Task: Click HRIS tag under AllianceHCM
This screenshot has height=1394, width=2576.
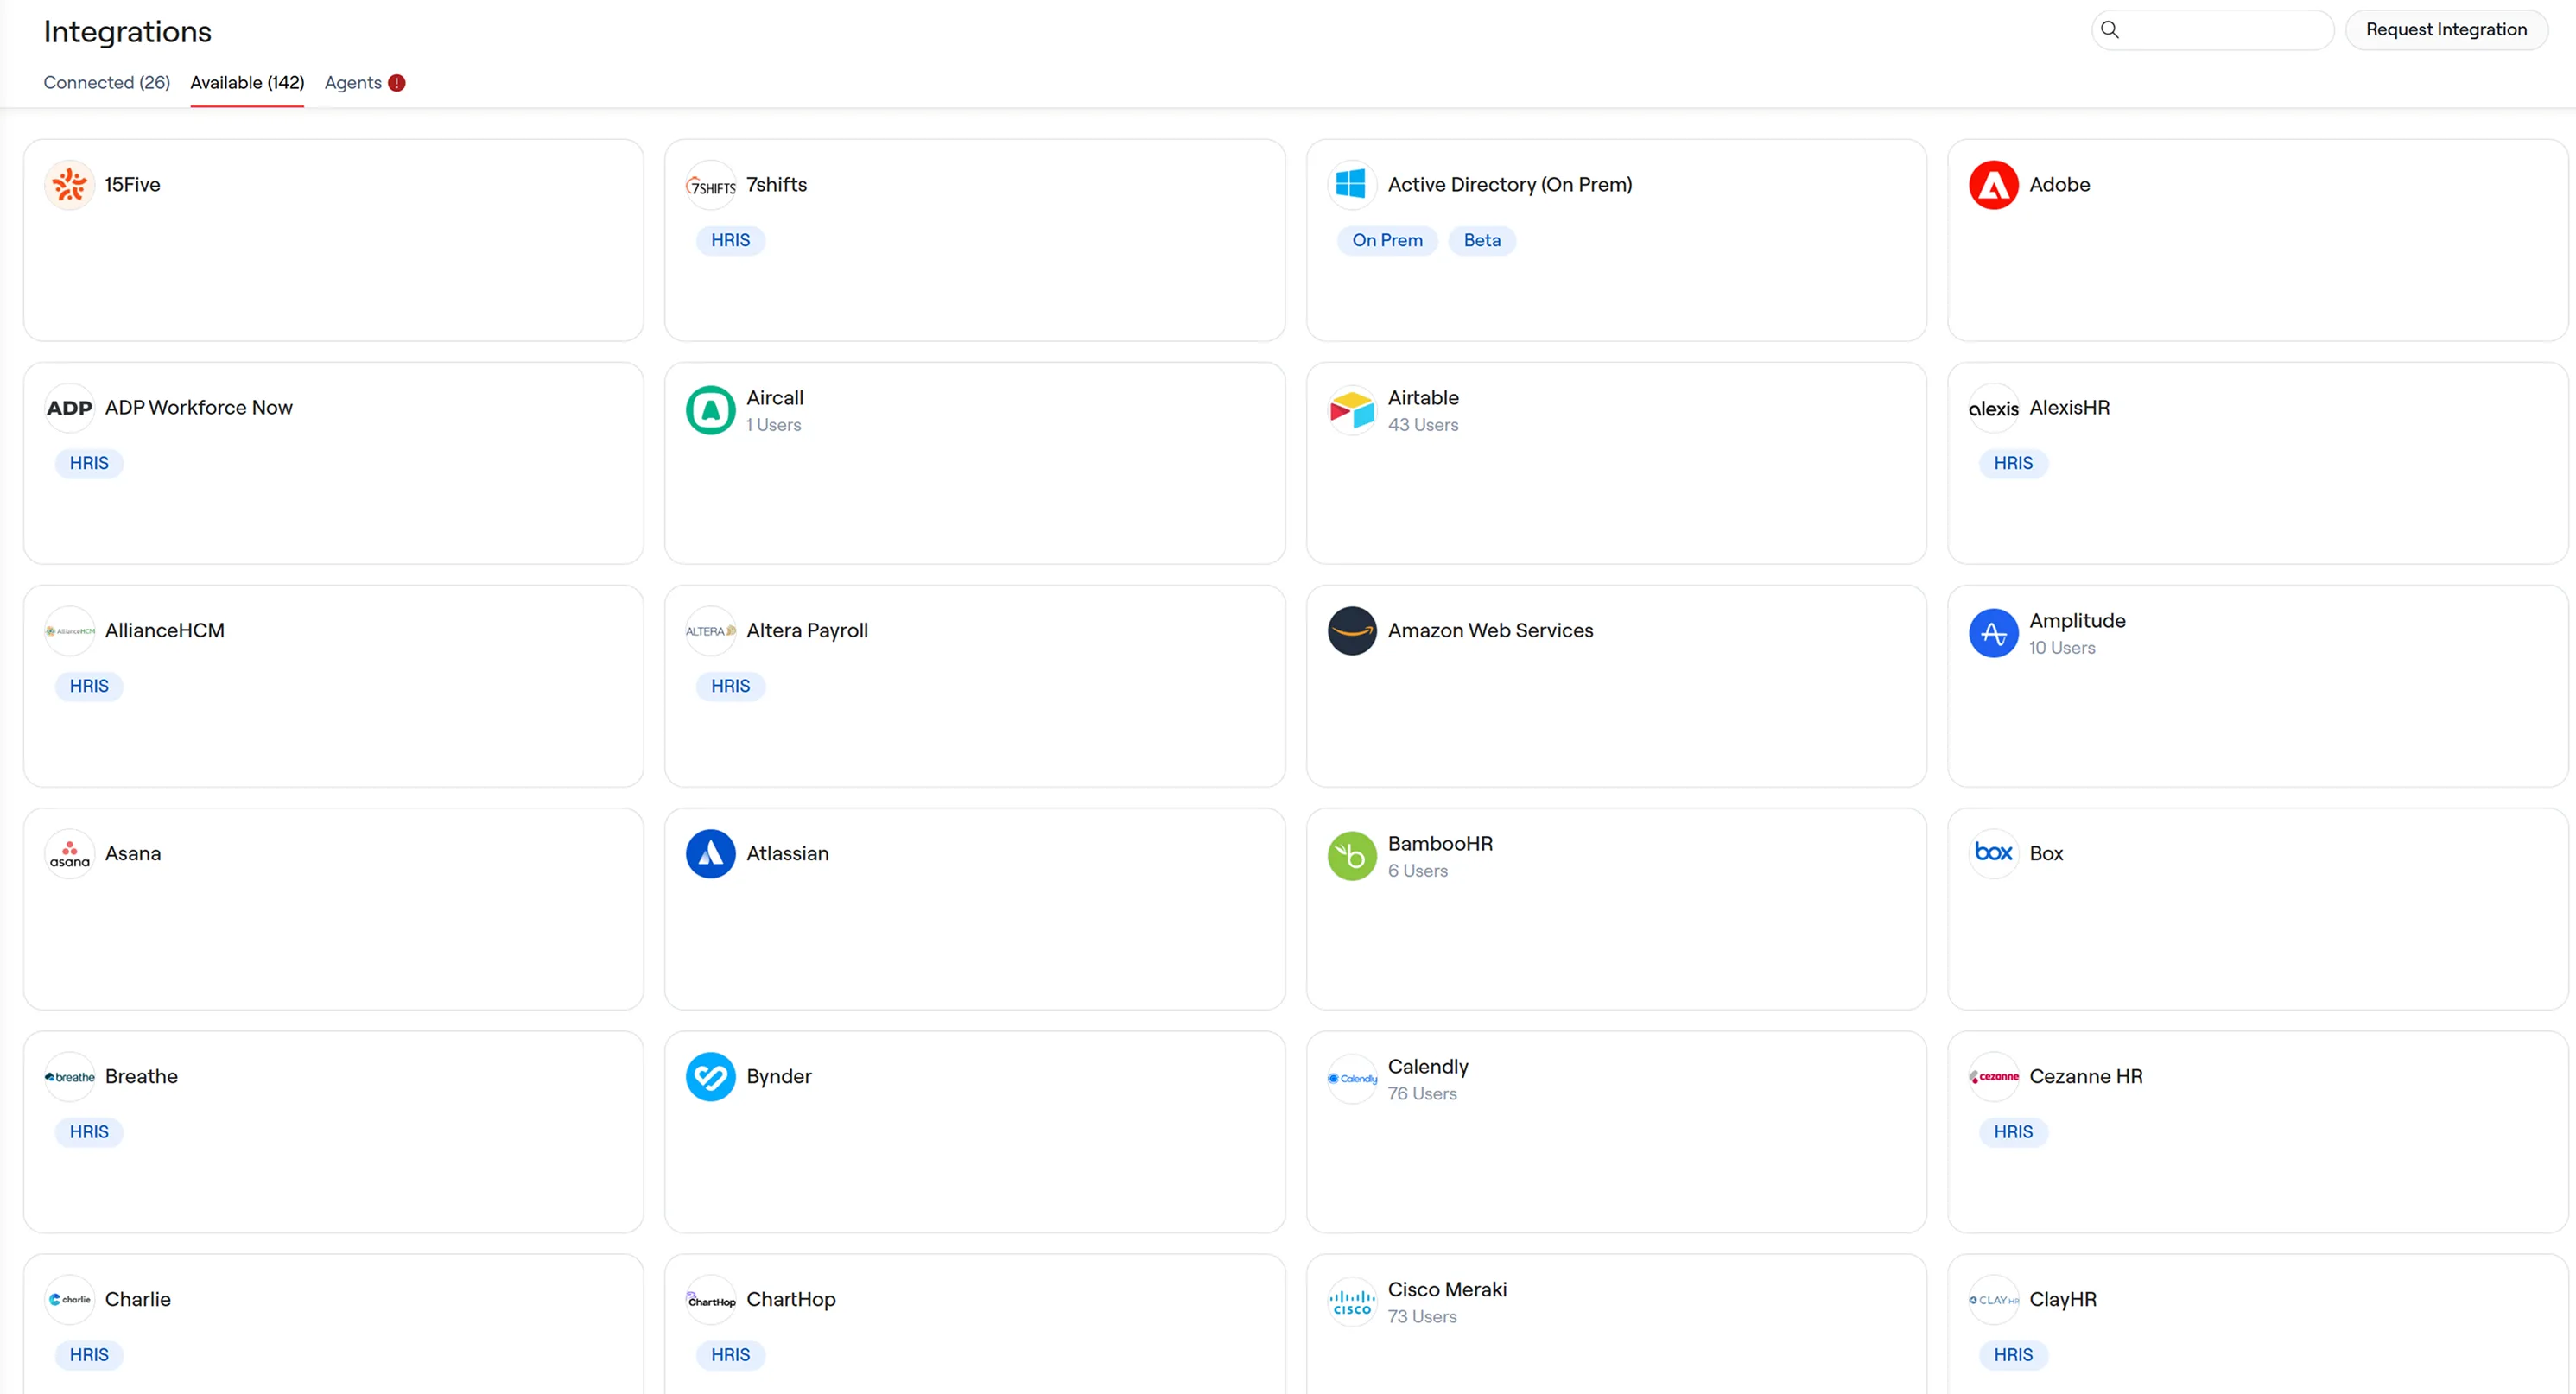Action: [89, 686]
